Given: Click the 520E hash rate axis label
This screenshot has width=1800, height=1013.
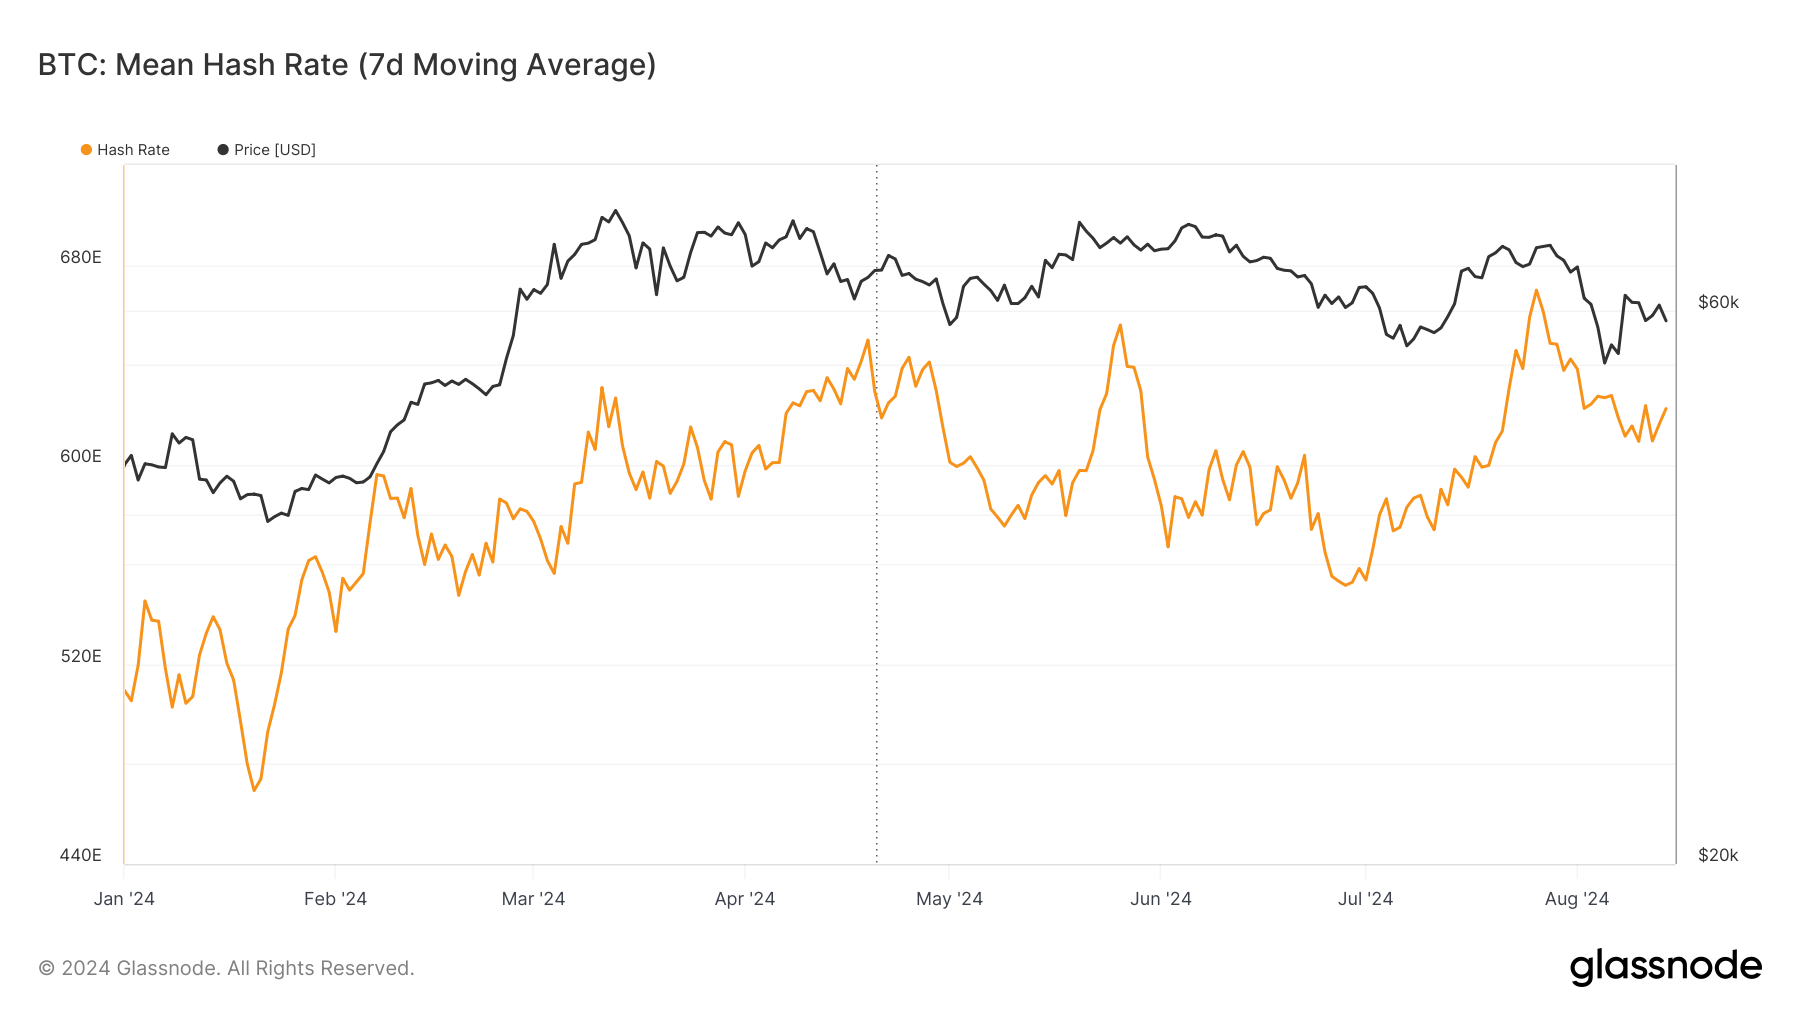Looking at the screenshot, I should click(x=81, y=656).
